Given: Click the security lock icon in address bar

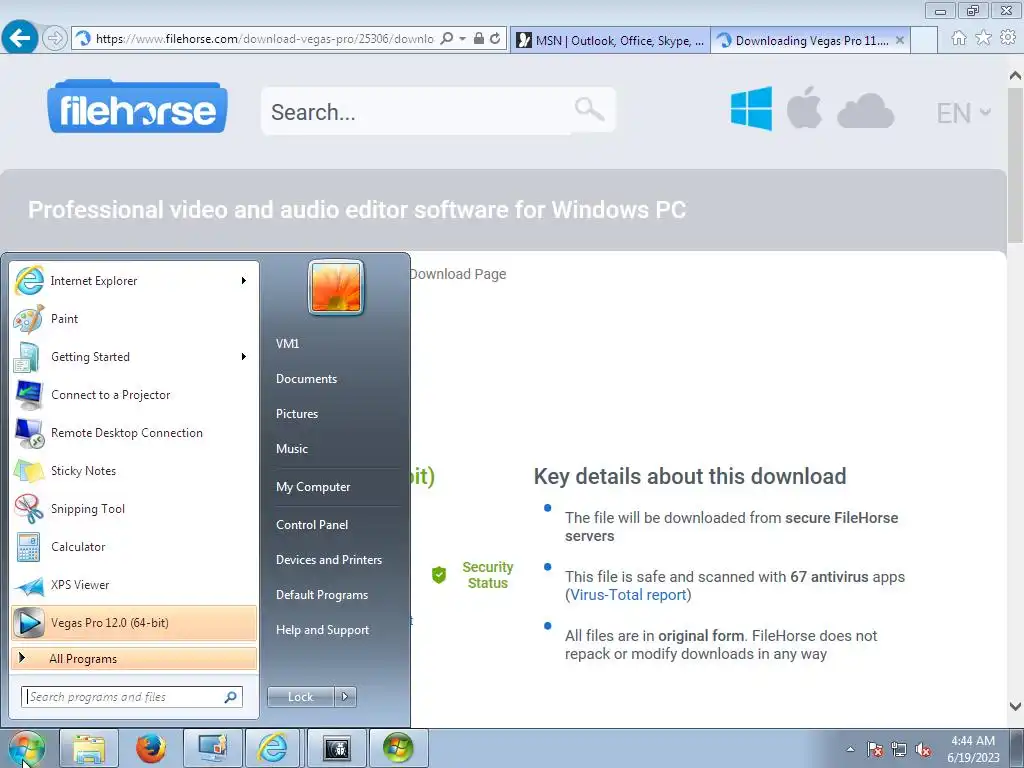Looking at the screenshot, I should [479, 39].
